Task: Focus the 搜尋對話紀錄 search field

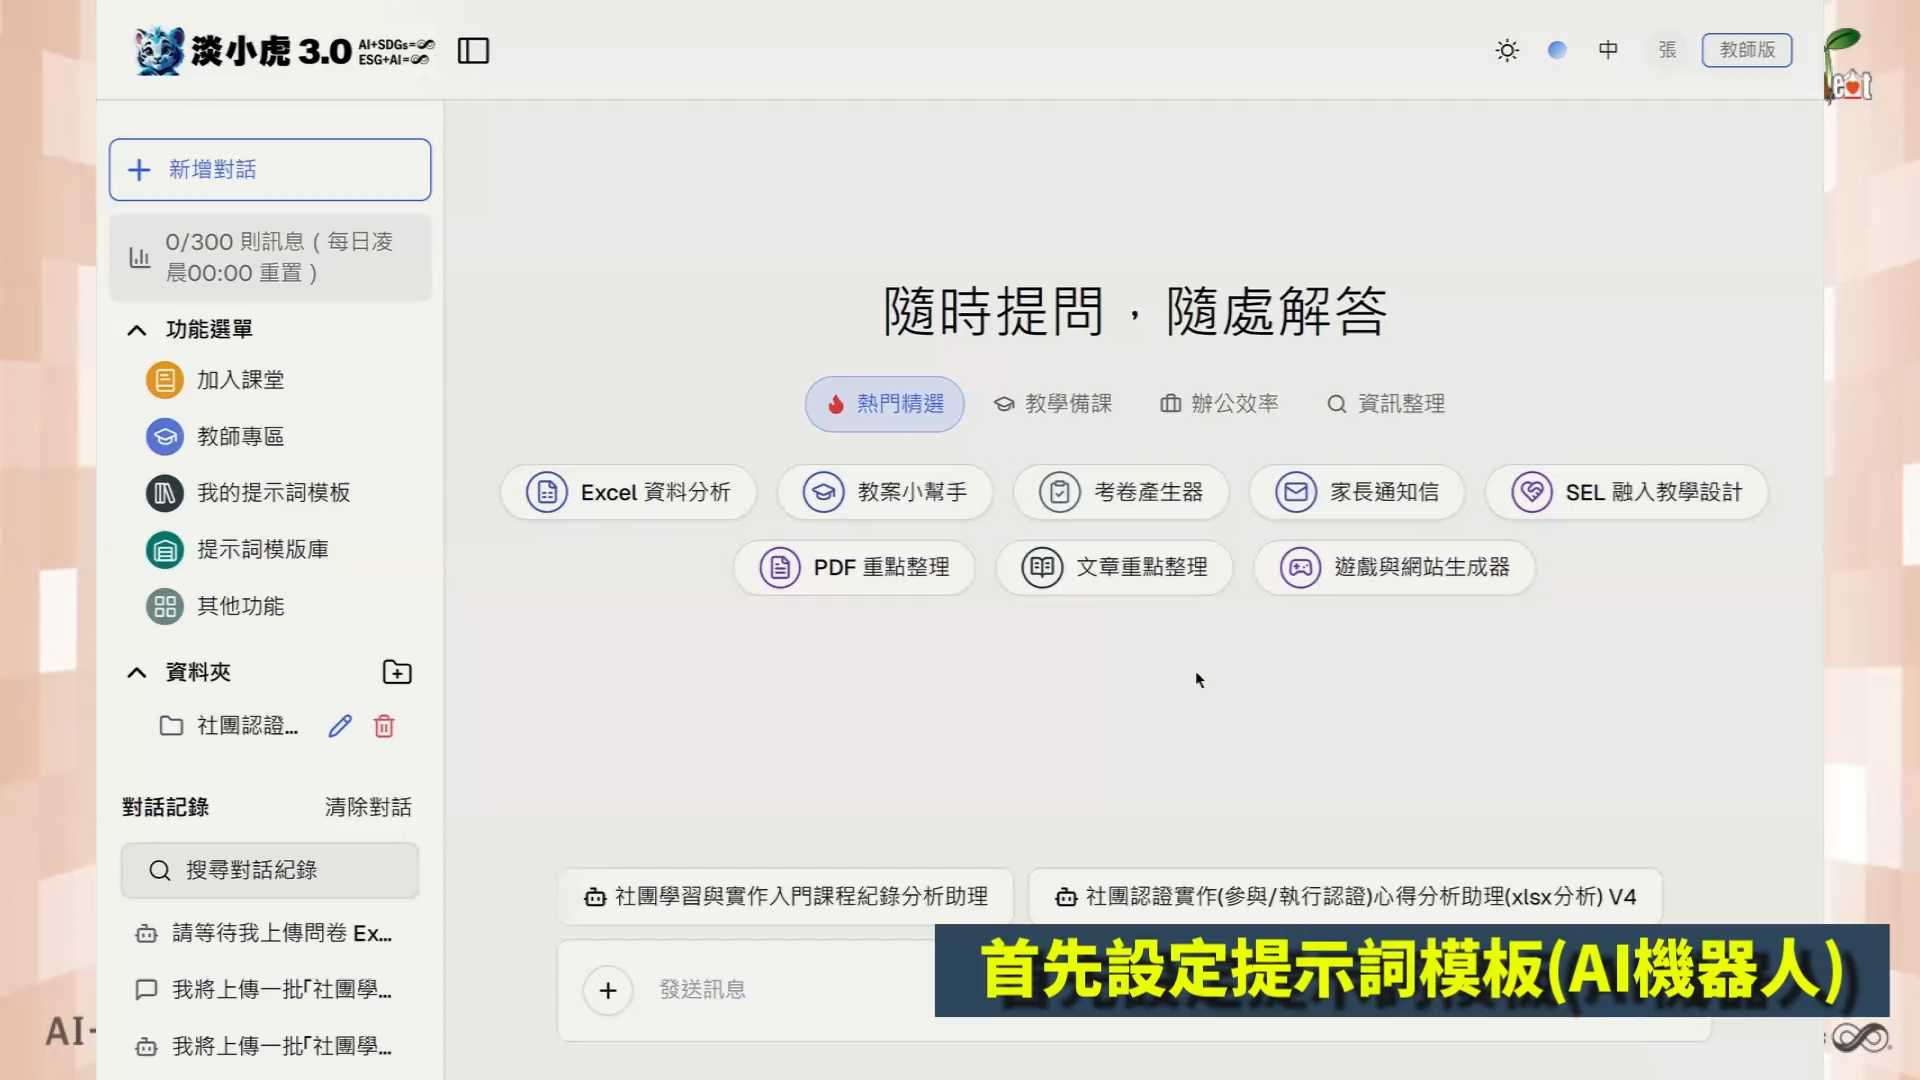Action: (270, 871)
